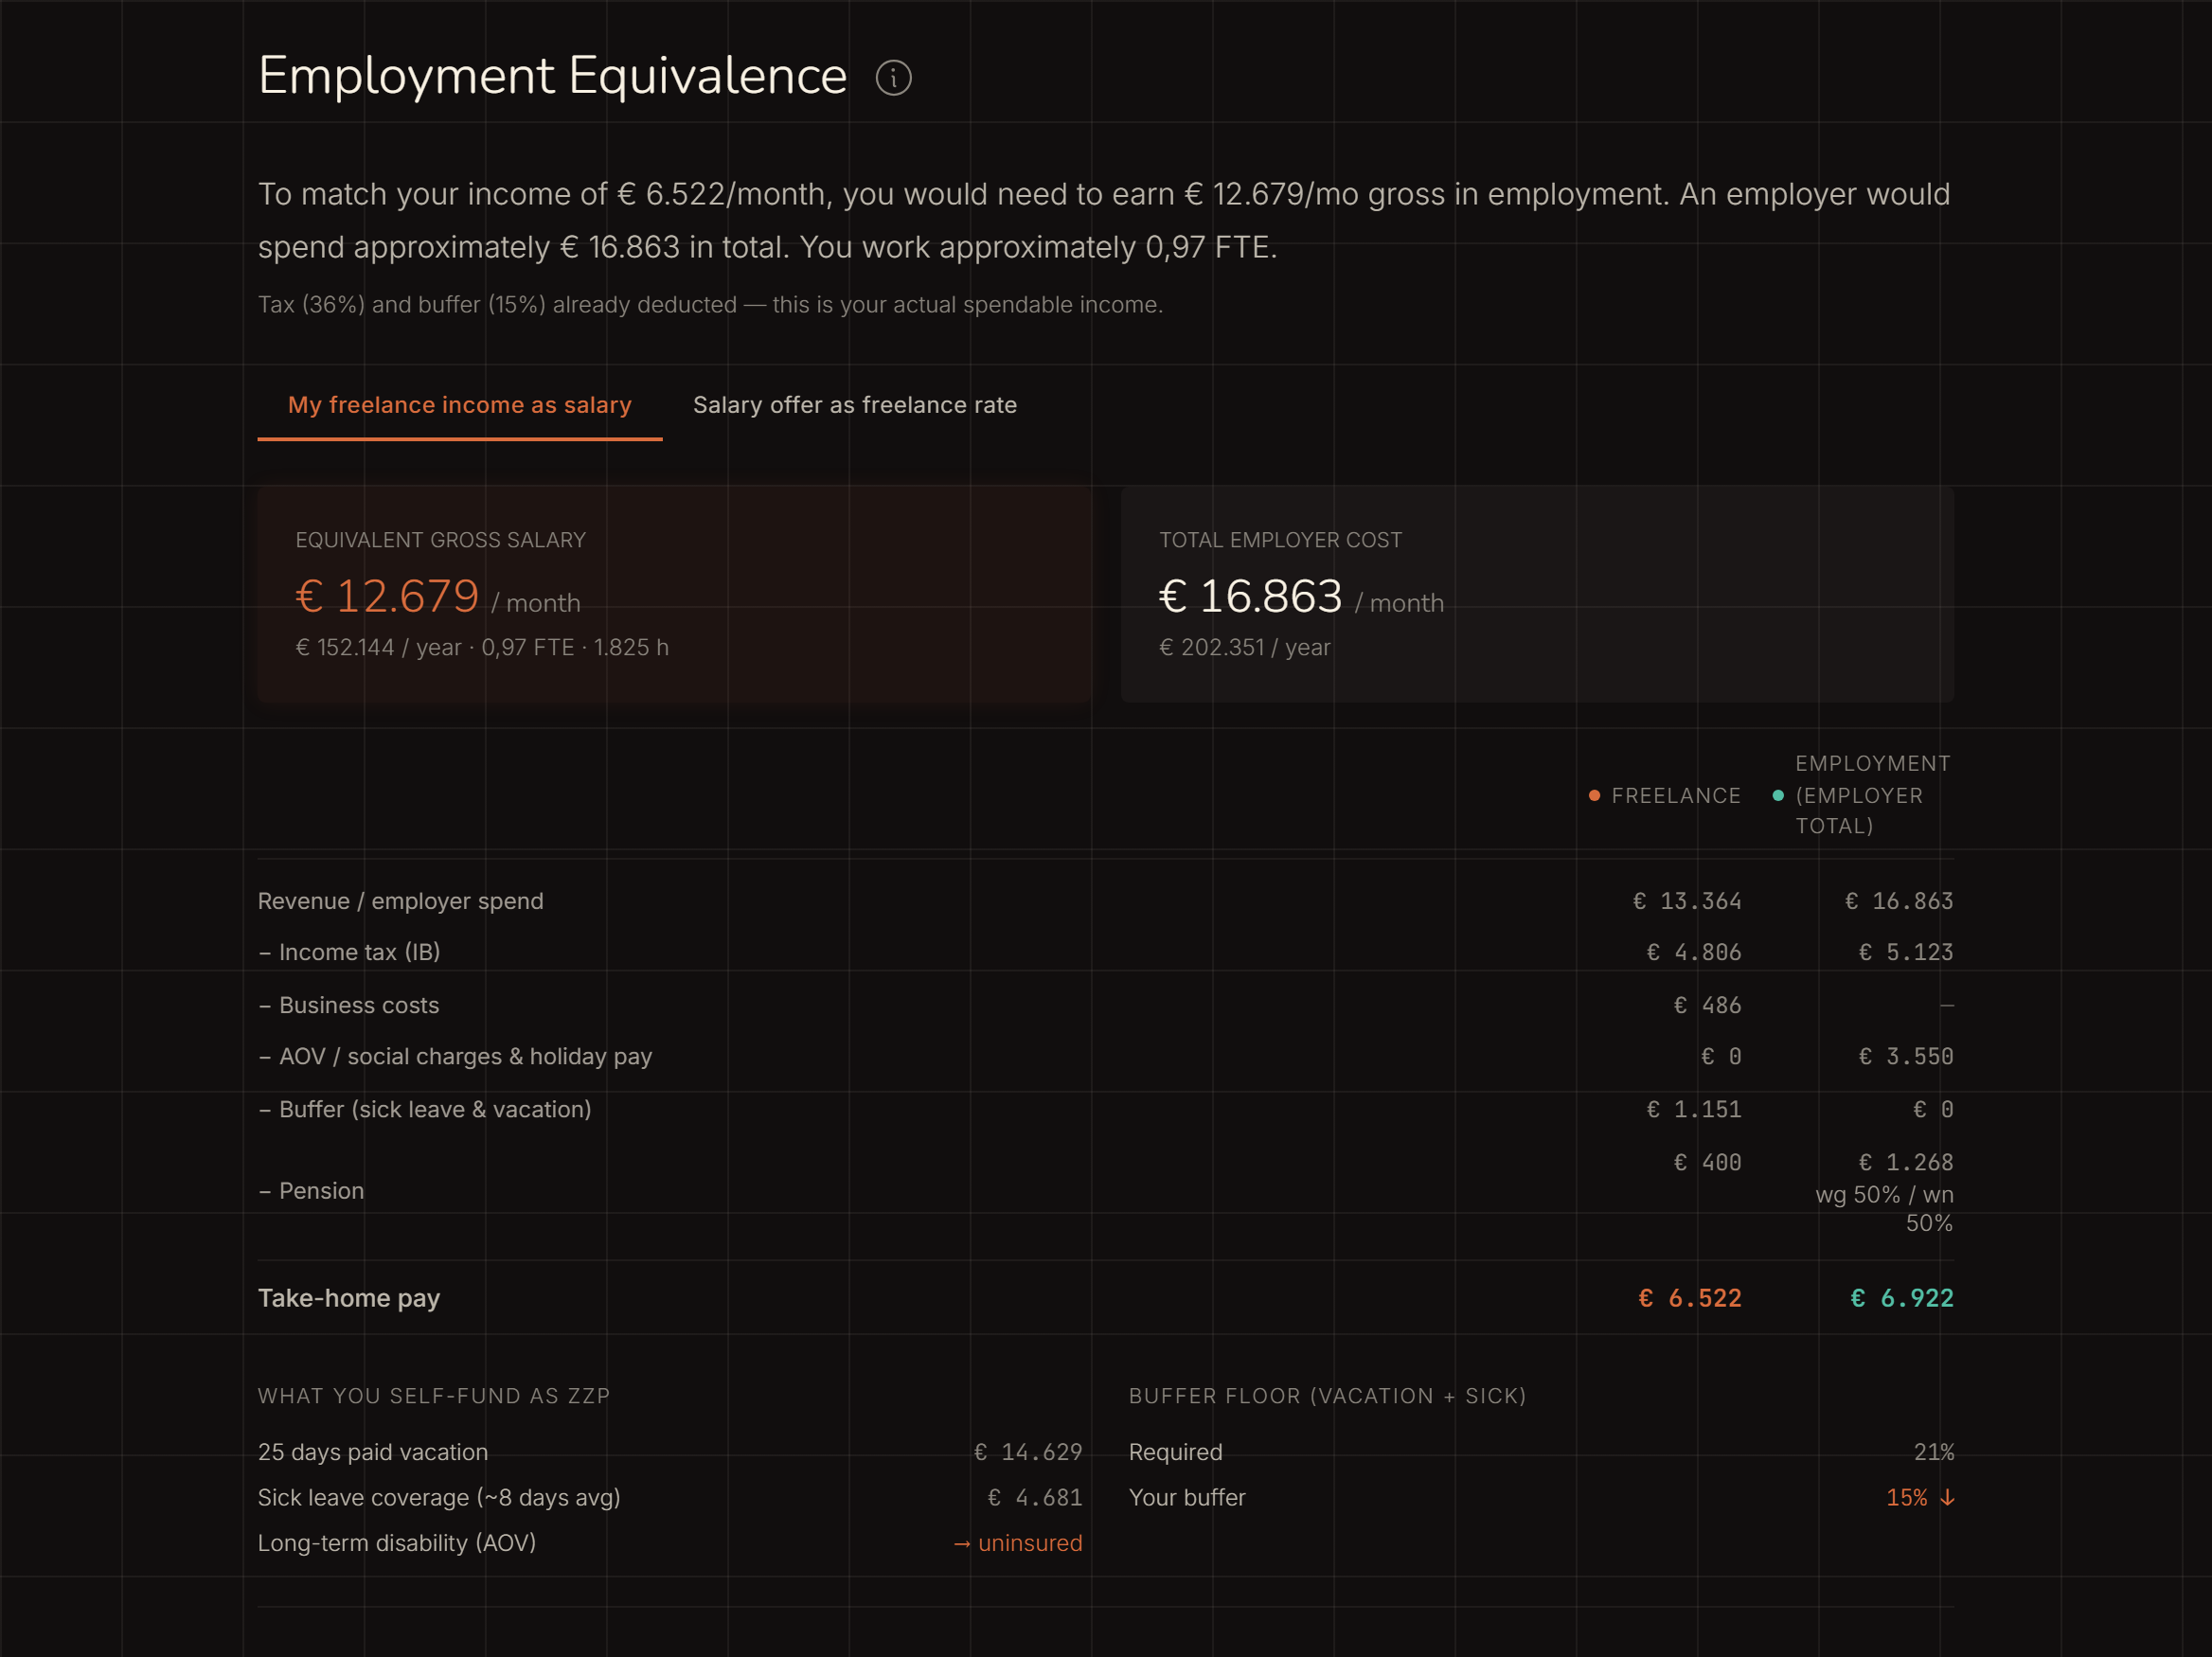Click the 'Buffer (sick leave & vacation)' label

click(435, 1109)
